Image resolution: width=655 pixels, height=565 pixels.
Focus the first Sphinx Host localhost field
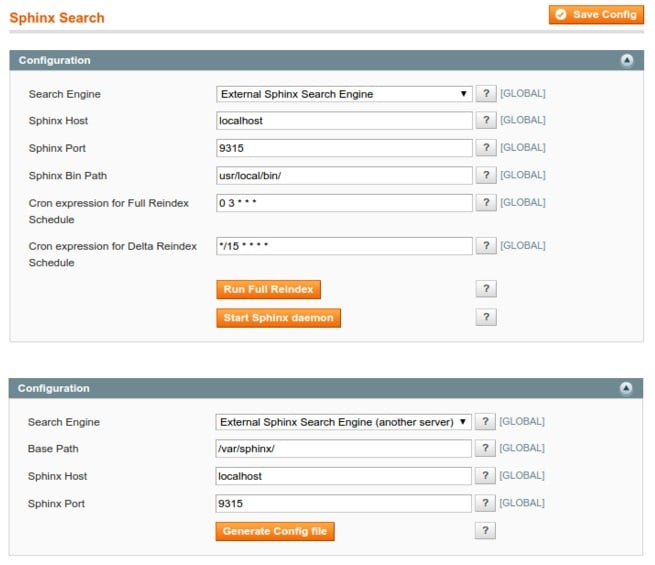tap(344, 121)
